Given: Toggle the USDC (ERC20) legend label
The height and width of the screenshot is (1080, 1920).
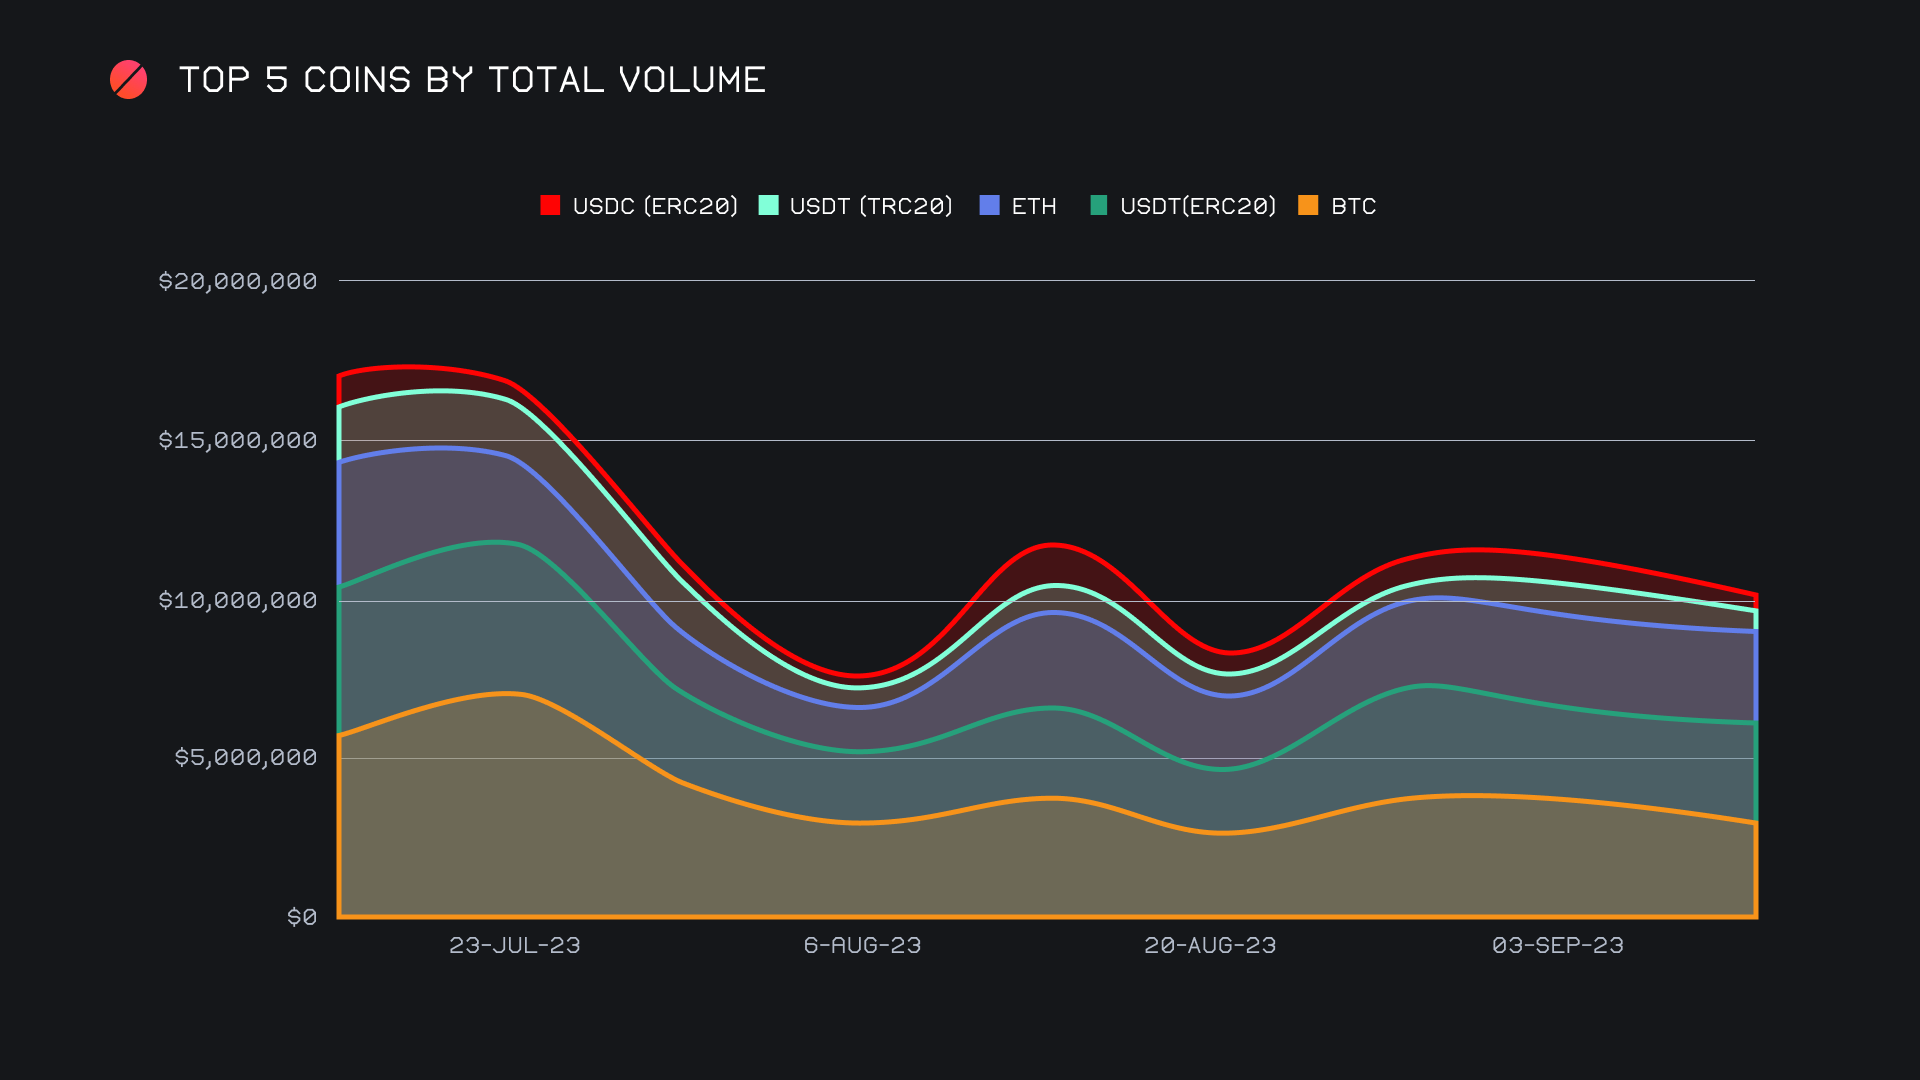Looking at the screenshot, I should pyautogui.click(x=655, y=206).
